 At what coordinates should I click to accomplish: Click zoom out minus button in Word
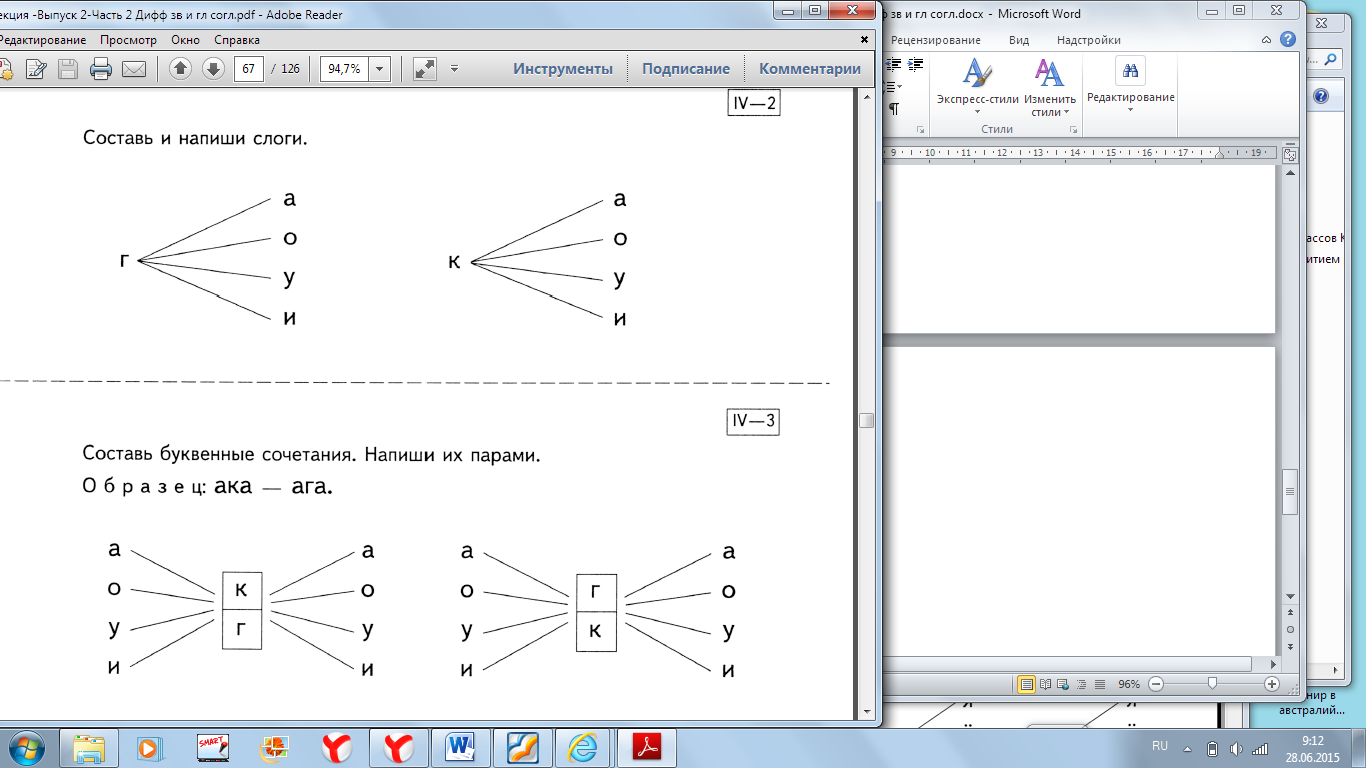point(1156,684)
